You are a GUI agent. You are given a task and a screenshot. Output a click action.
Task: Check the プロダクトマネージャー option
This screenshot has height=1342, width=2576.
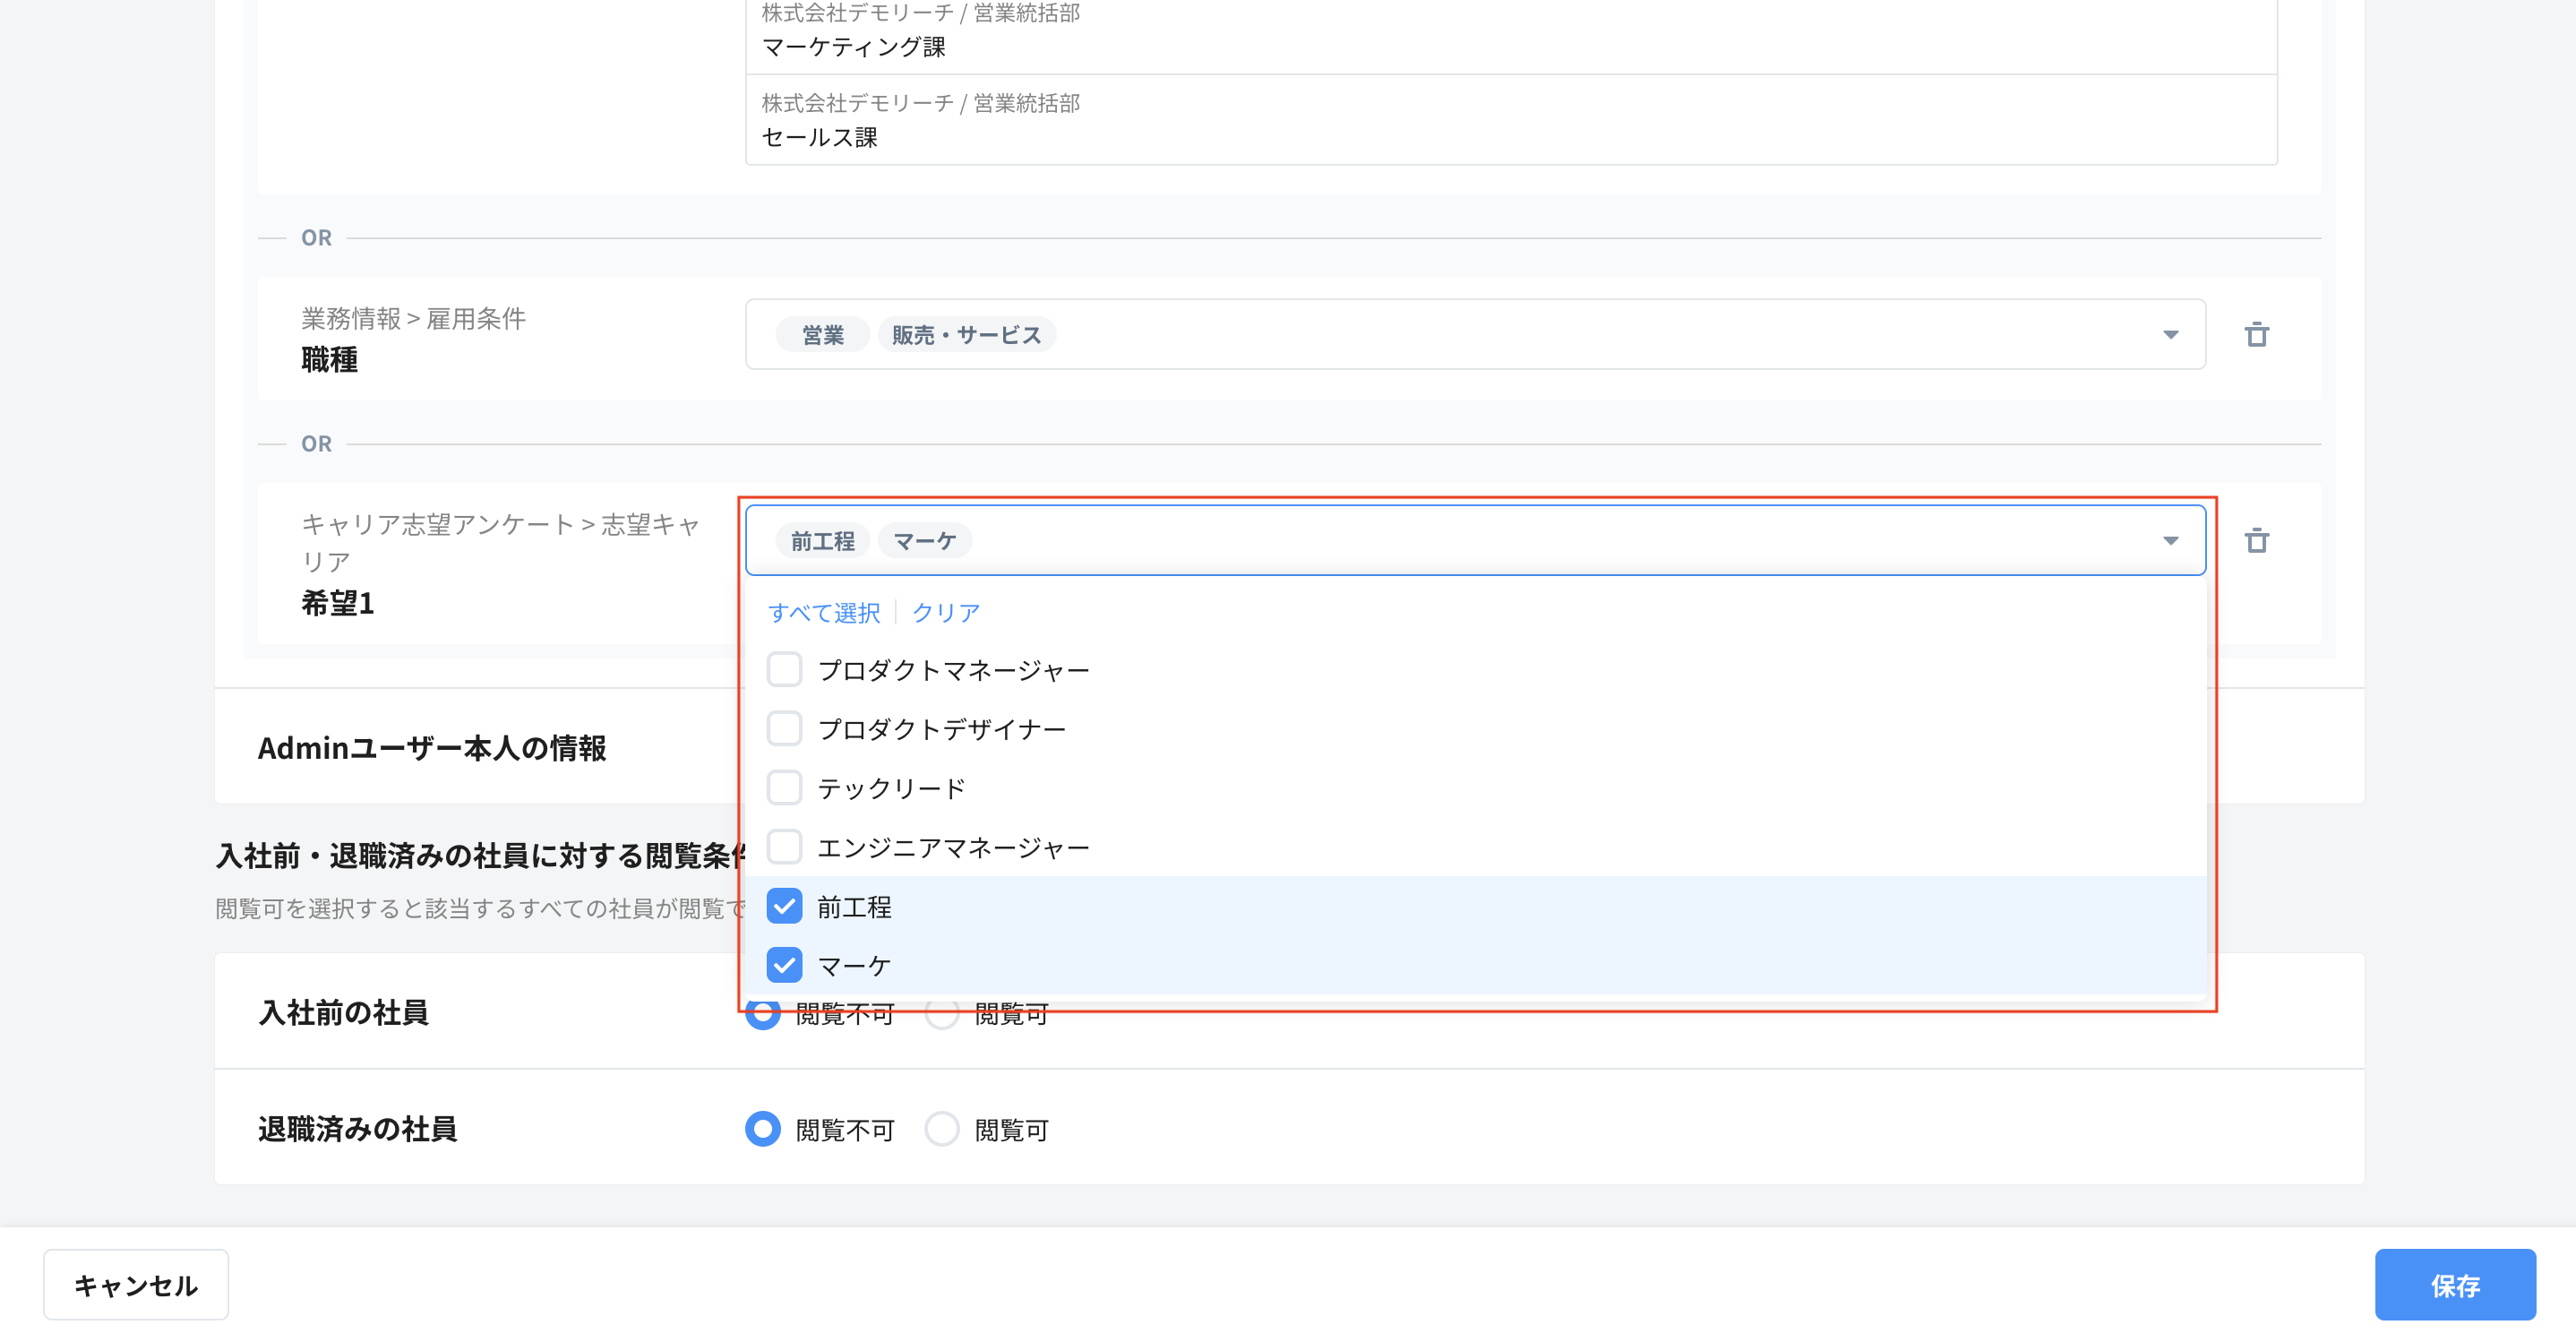coord(784,669)
